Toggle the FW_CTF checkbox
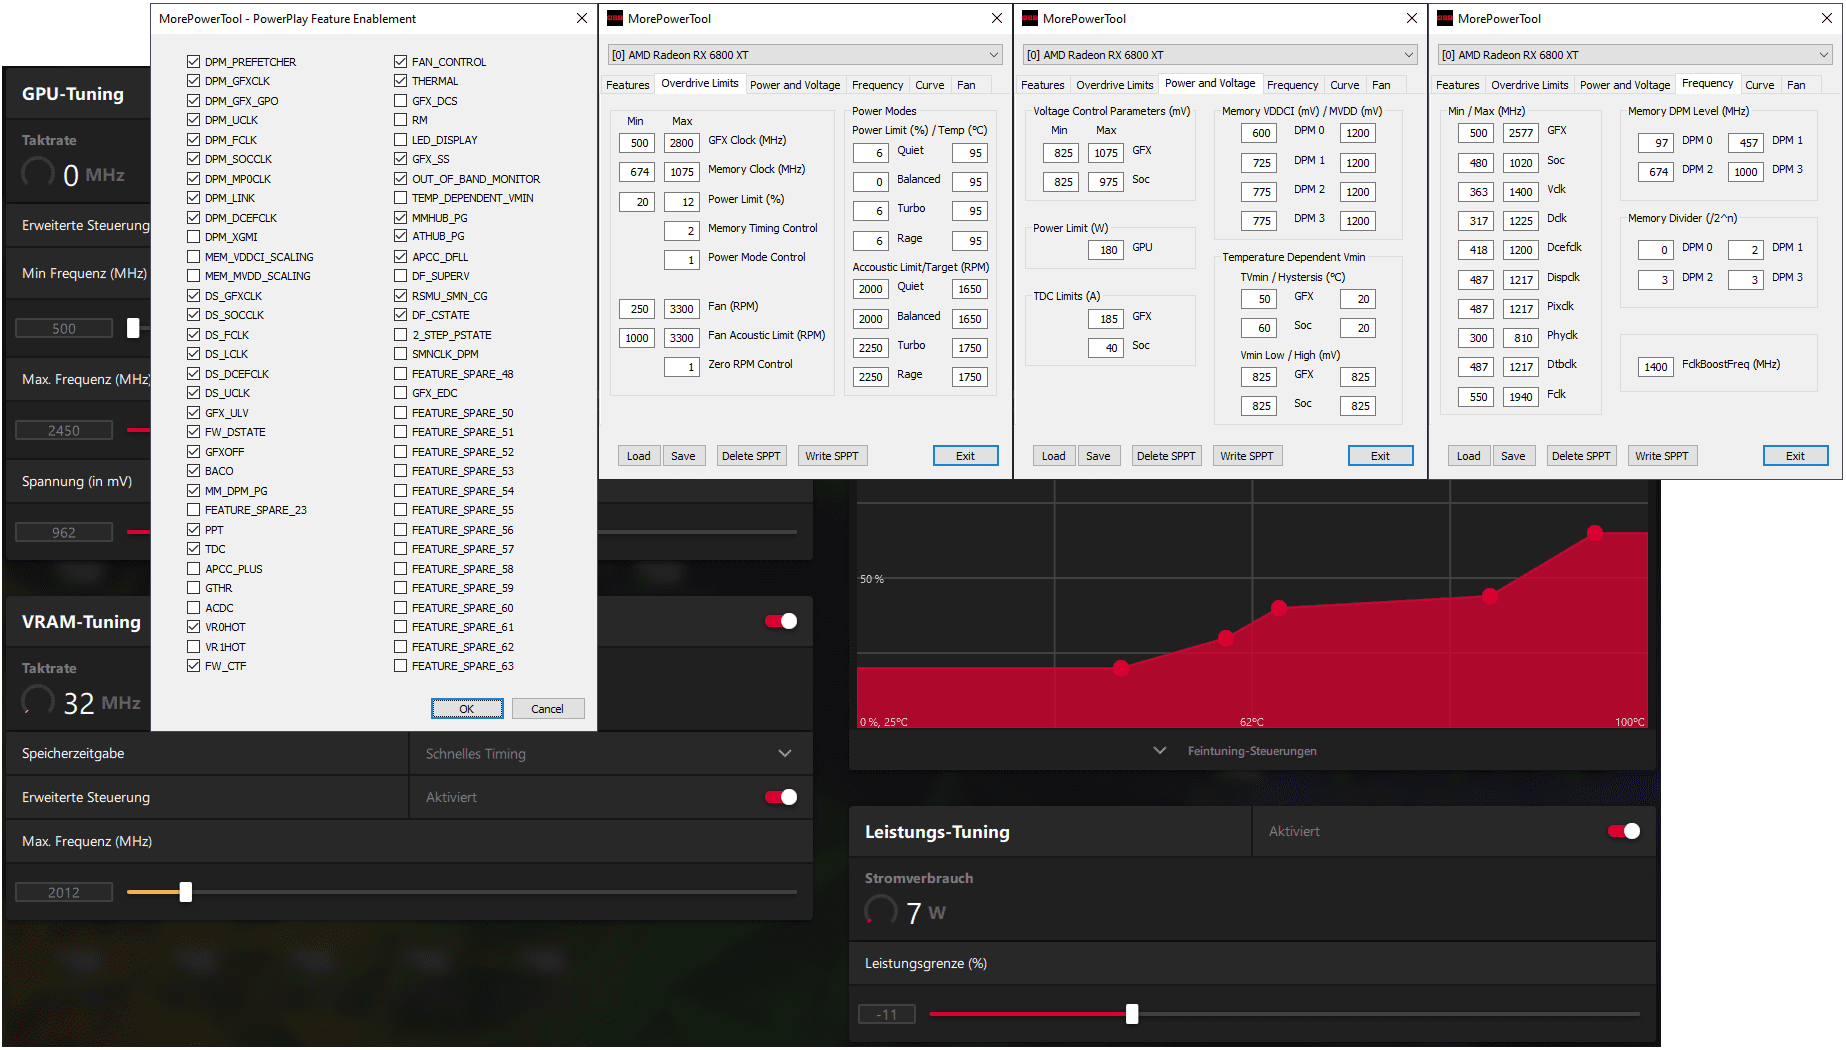Viewport: 1846px width, 1050px height. 193,666
